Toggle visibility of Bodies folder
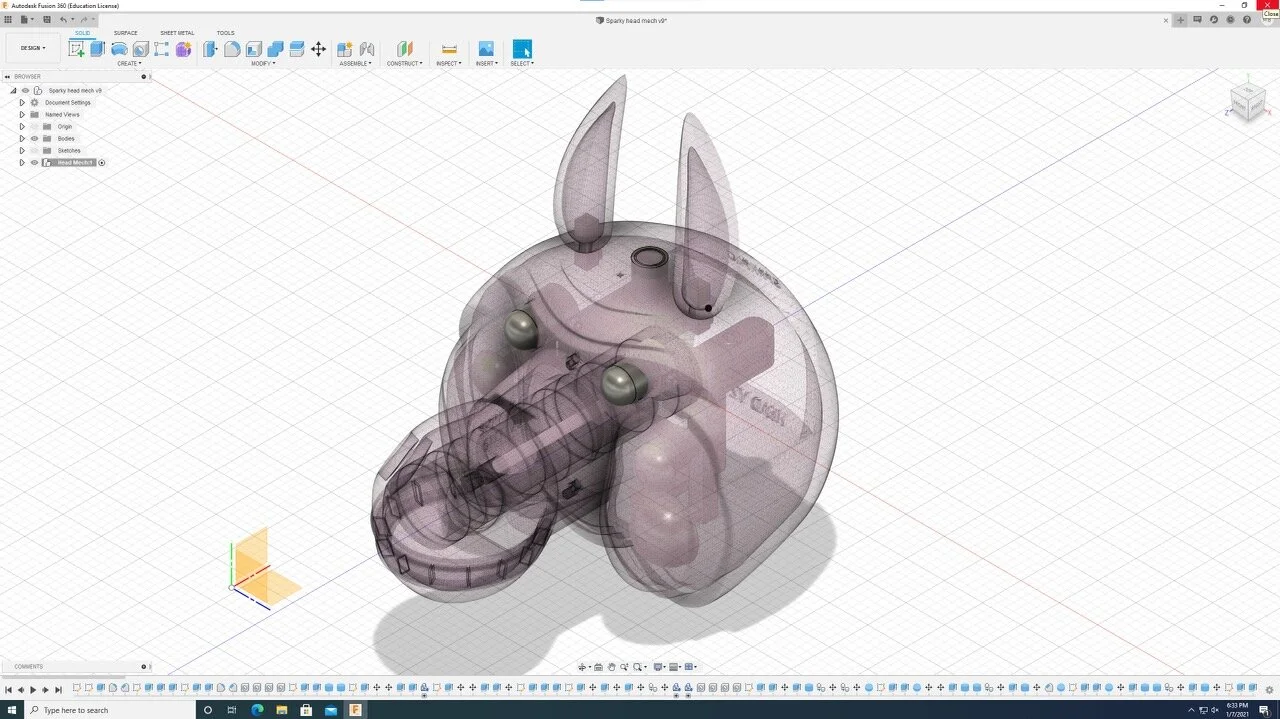 coord(34,139)
